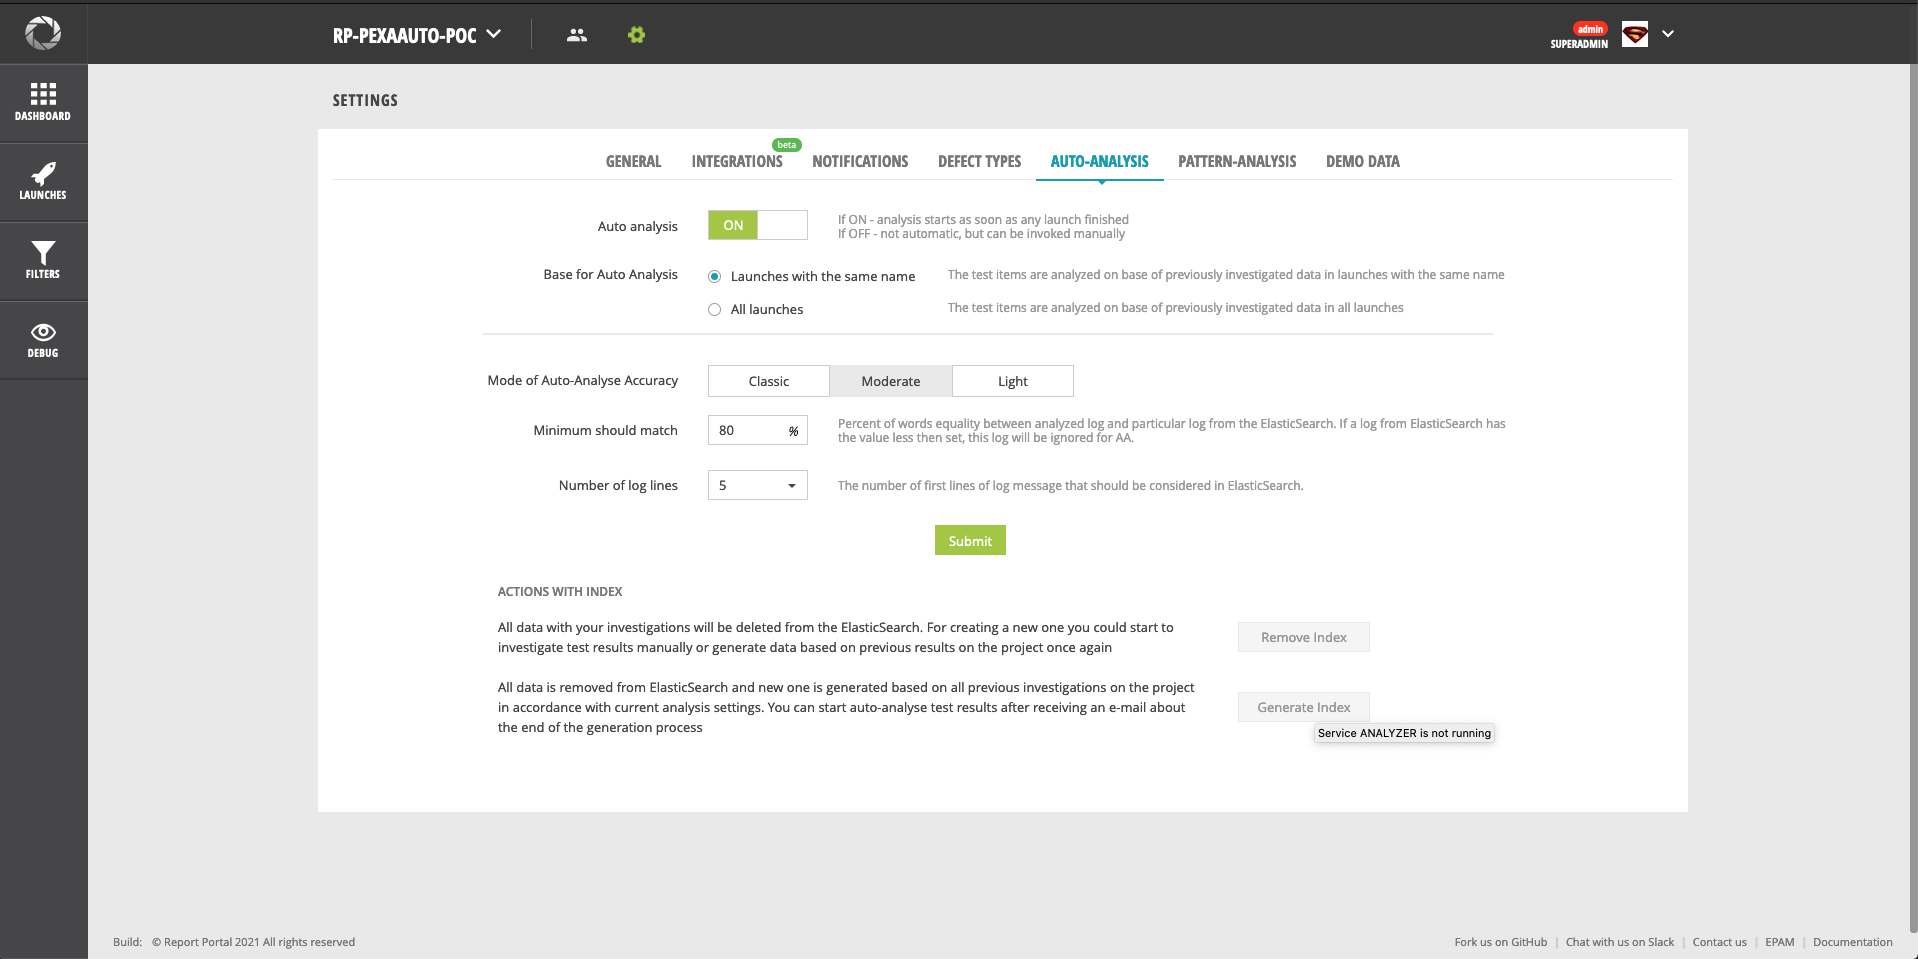Open the Contact us link

point(1719,942)
